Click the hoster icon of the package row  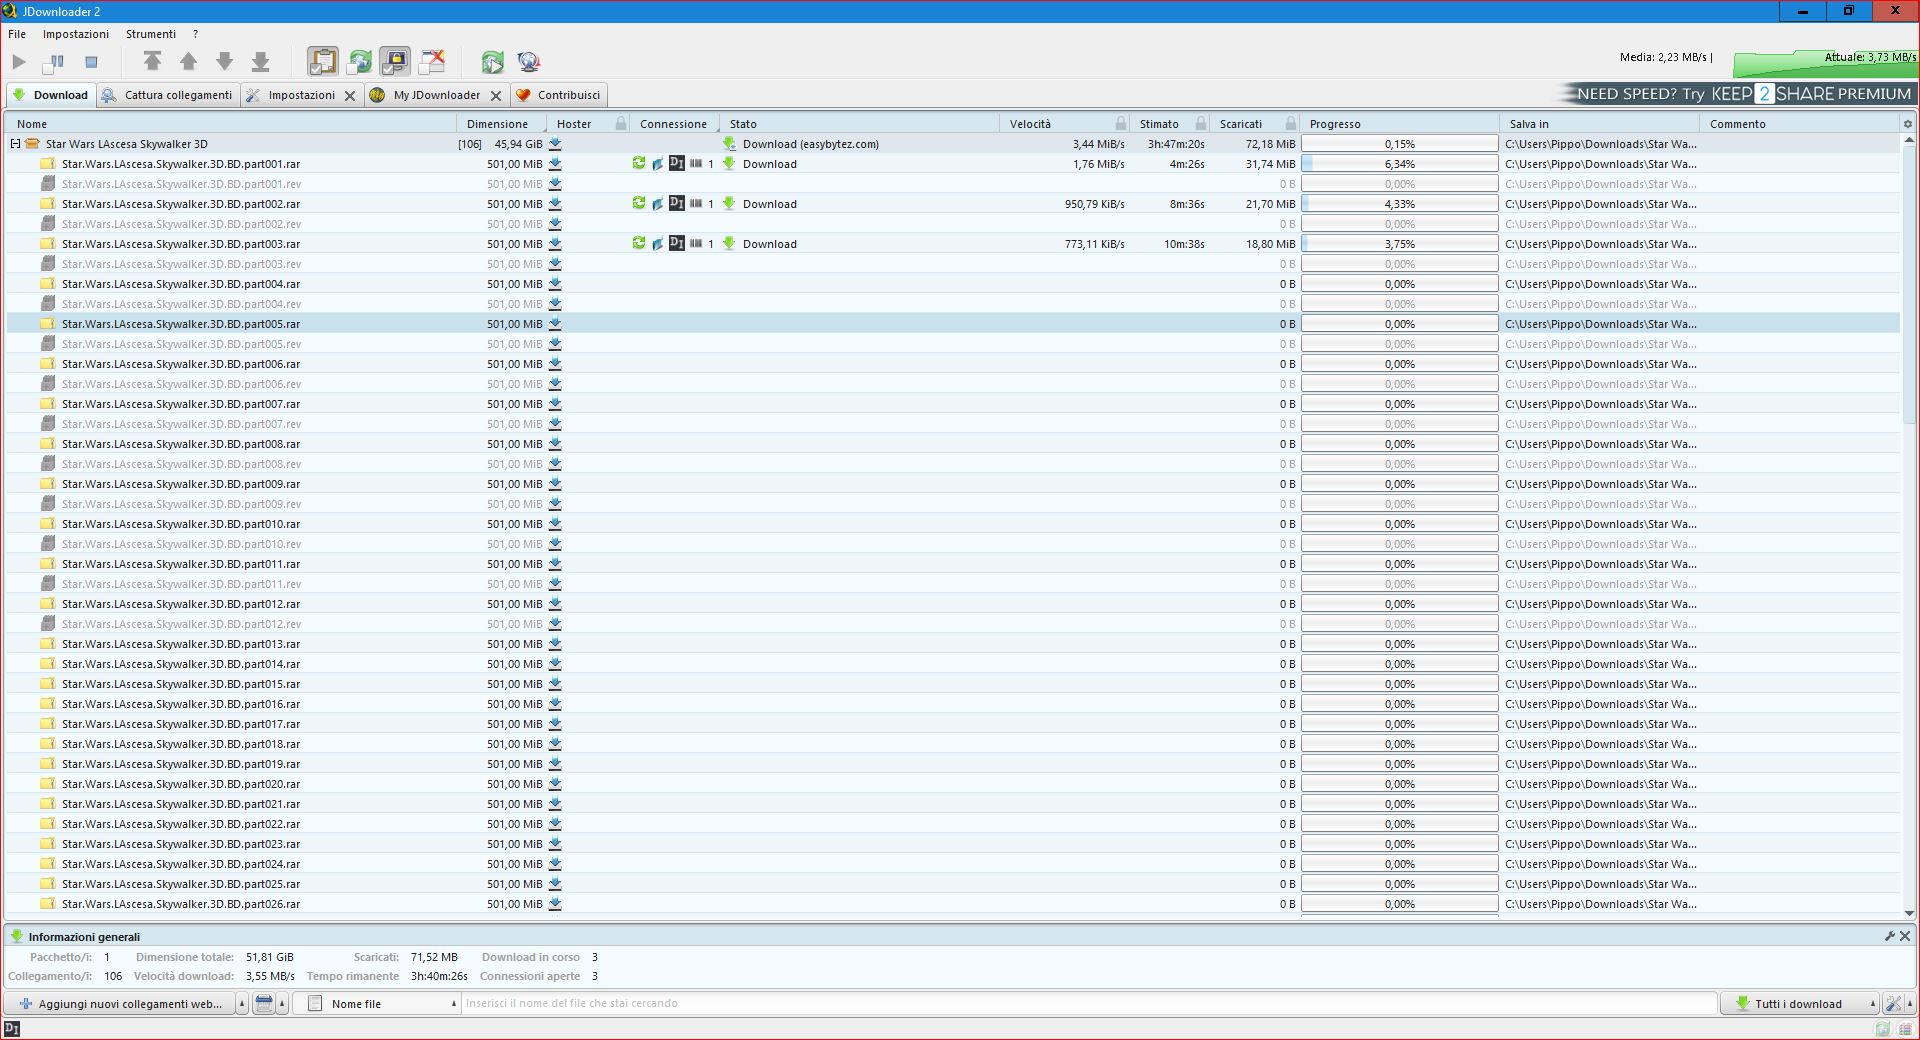pos(555,144)
